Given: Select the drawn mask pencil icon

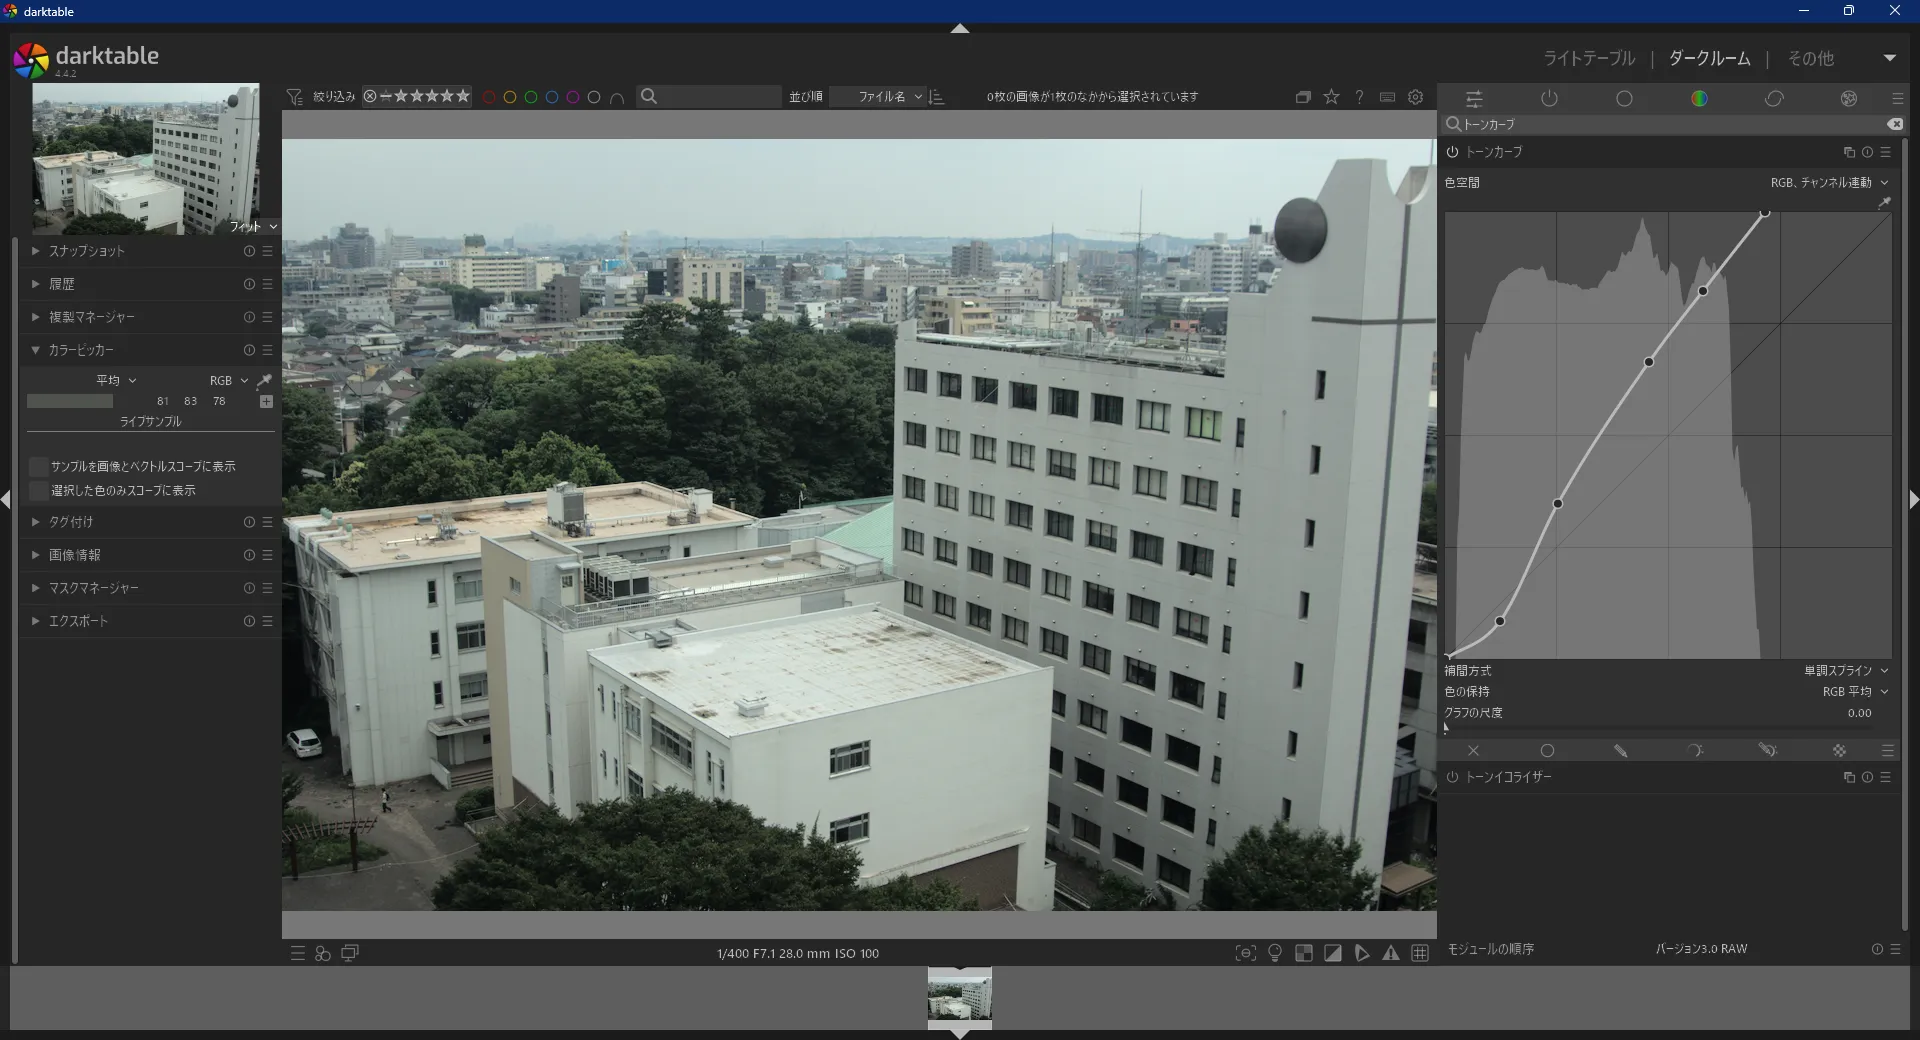Looking at the screenshot, I should [x=1620, y=750].
